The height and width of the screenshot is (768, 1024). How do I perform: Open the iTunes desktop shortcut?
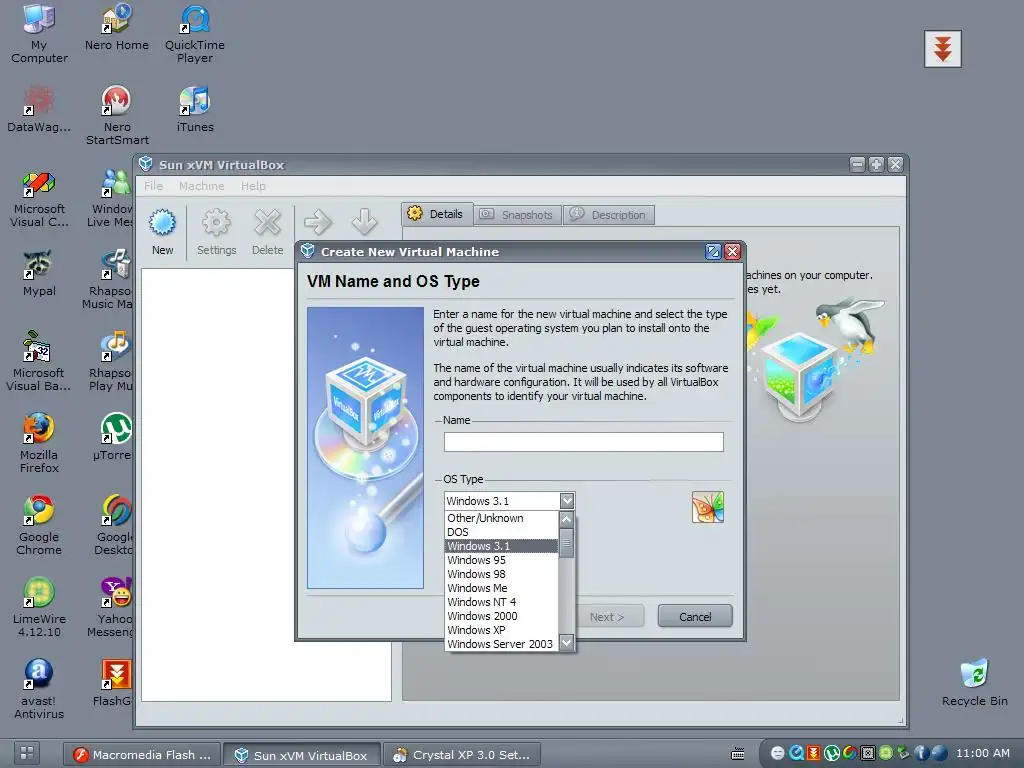(195, 109)
